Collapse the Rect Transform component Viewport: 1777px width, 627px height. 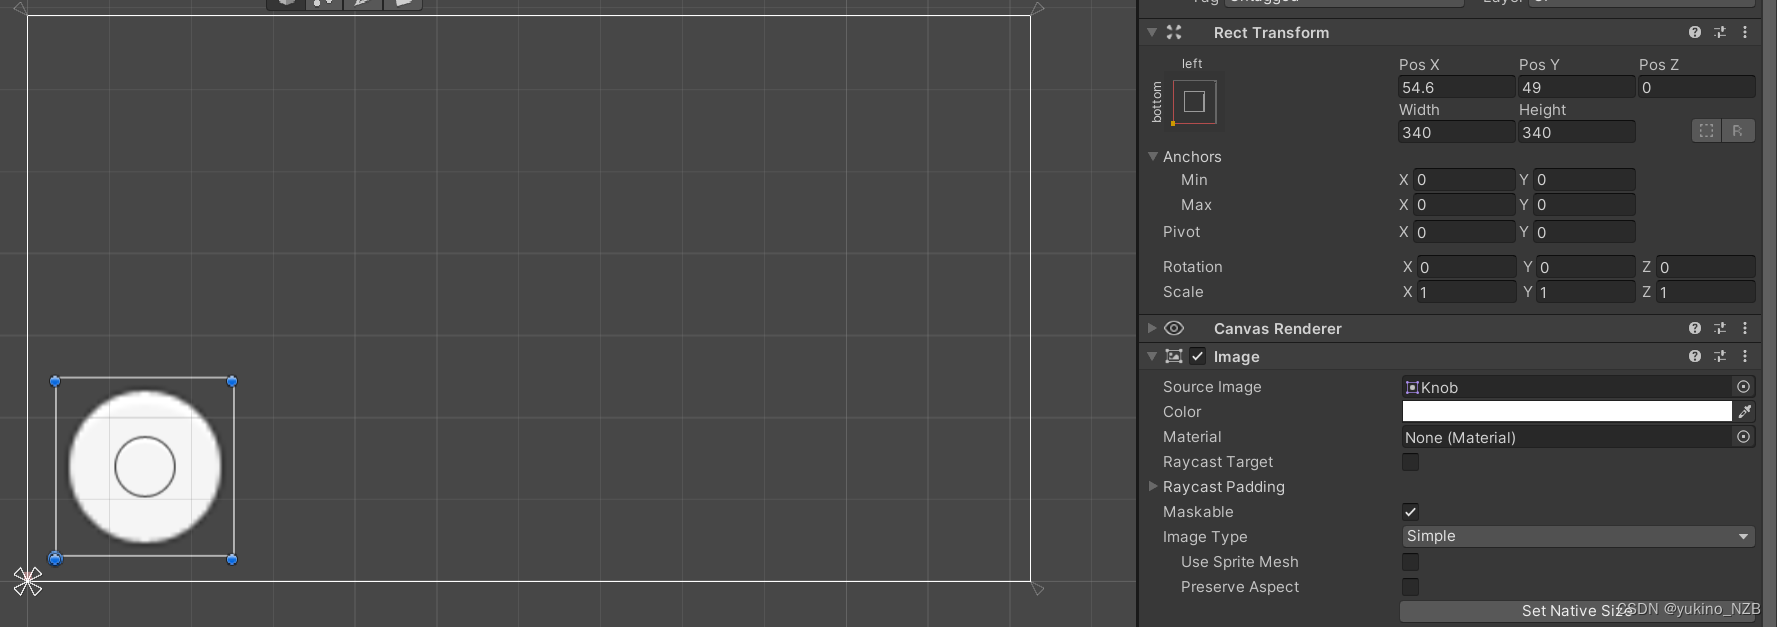pyautogui.click(x=1152, y=32)
